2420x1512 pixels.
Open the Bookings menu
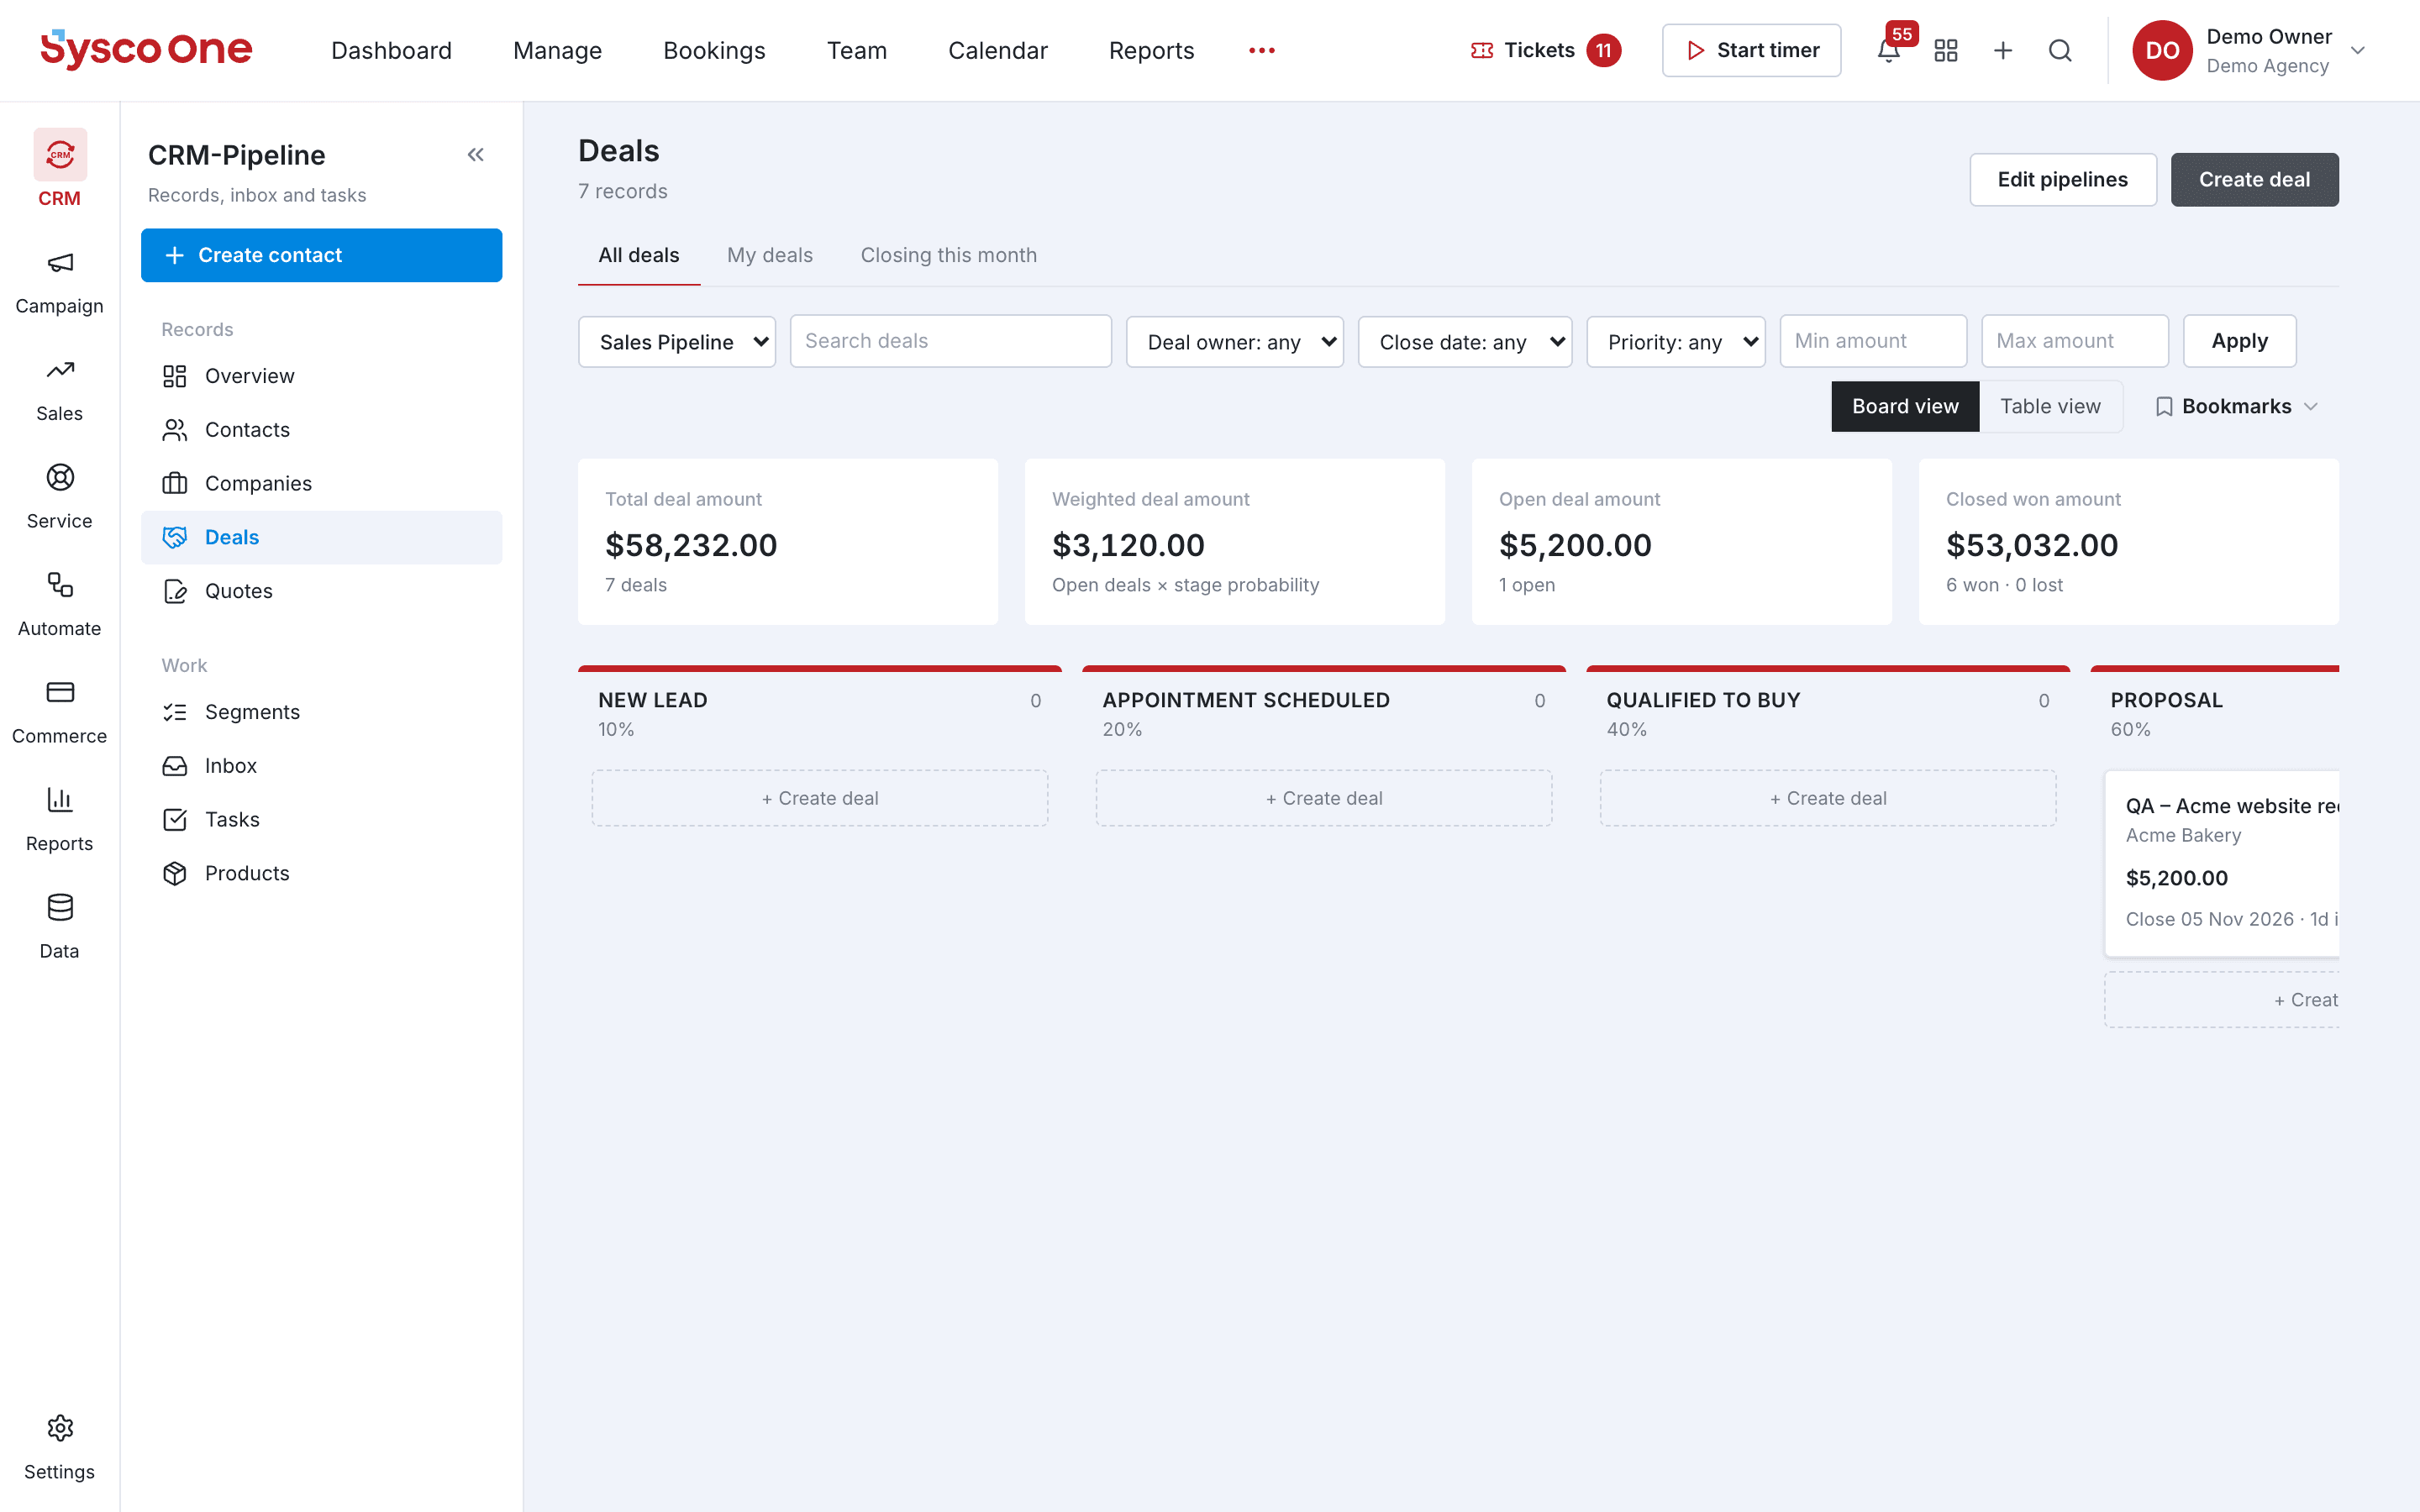tap(714, 50)
